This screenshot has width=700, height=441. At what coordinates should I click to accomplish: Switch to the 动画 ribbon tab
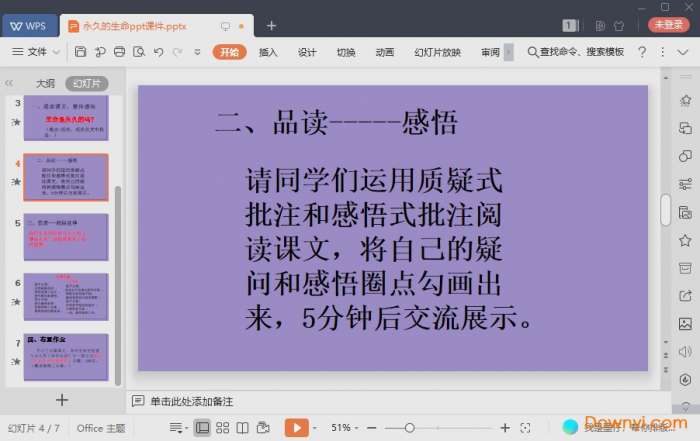coord(384,52)
